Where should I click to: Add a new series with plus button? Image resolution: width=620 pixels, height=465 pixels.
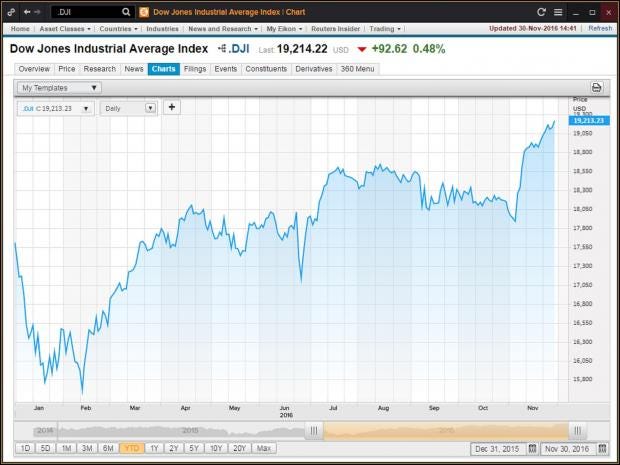tap(172, 107)
